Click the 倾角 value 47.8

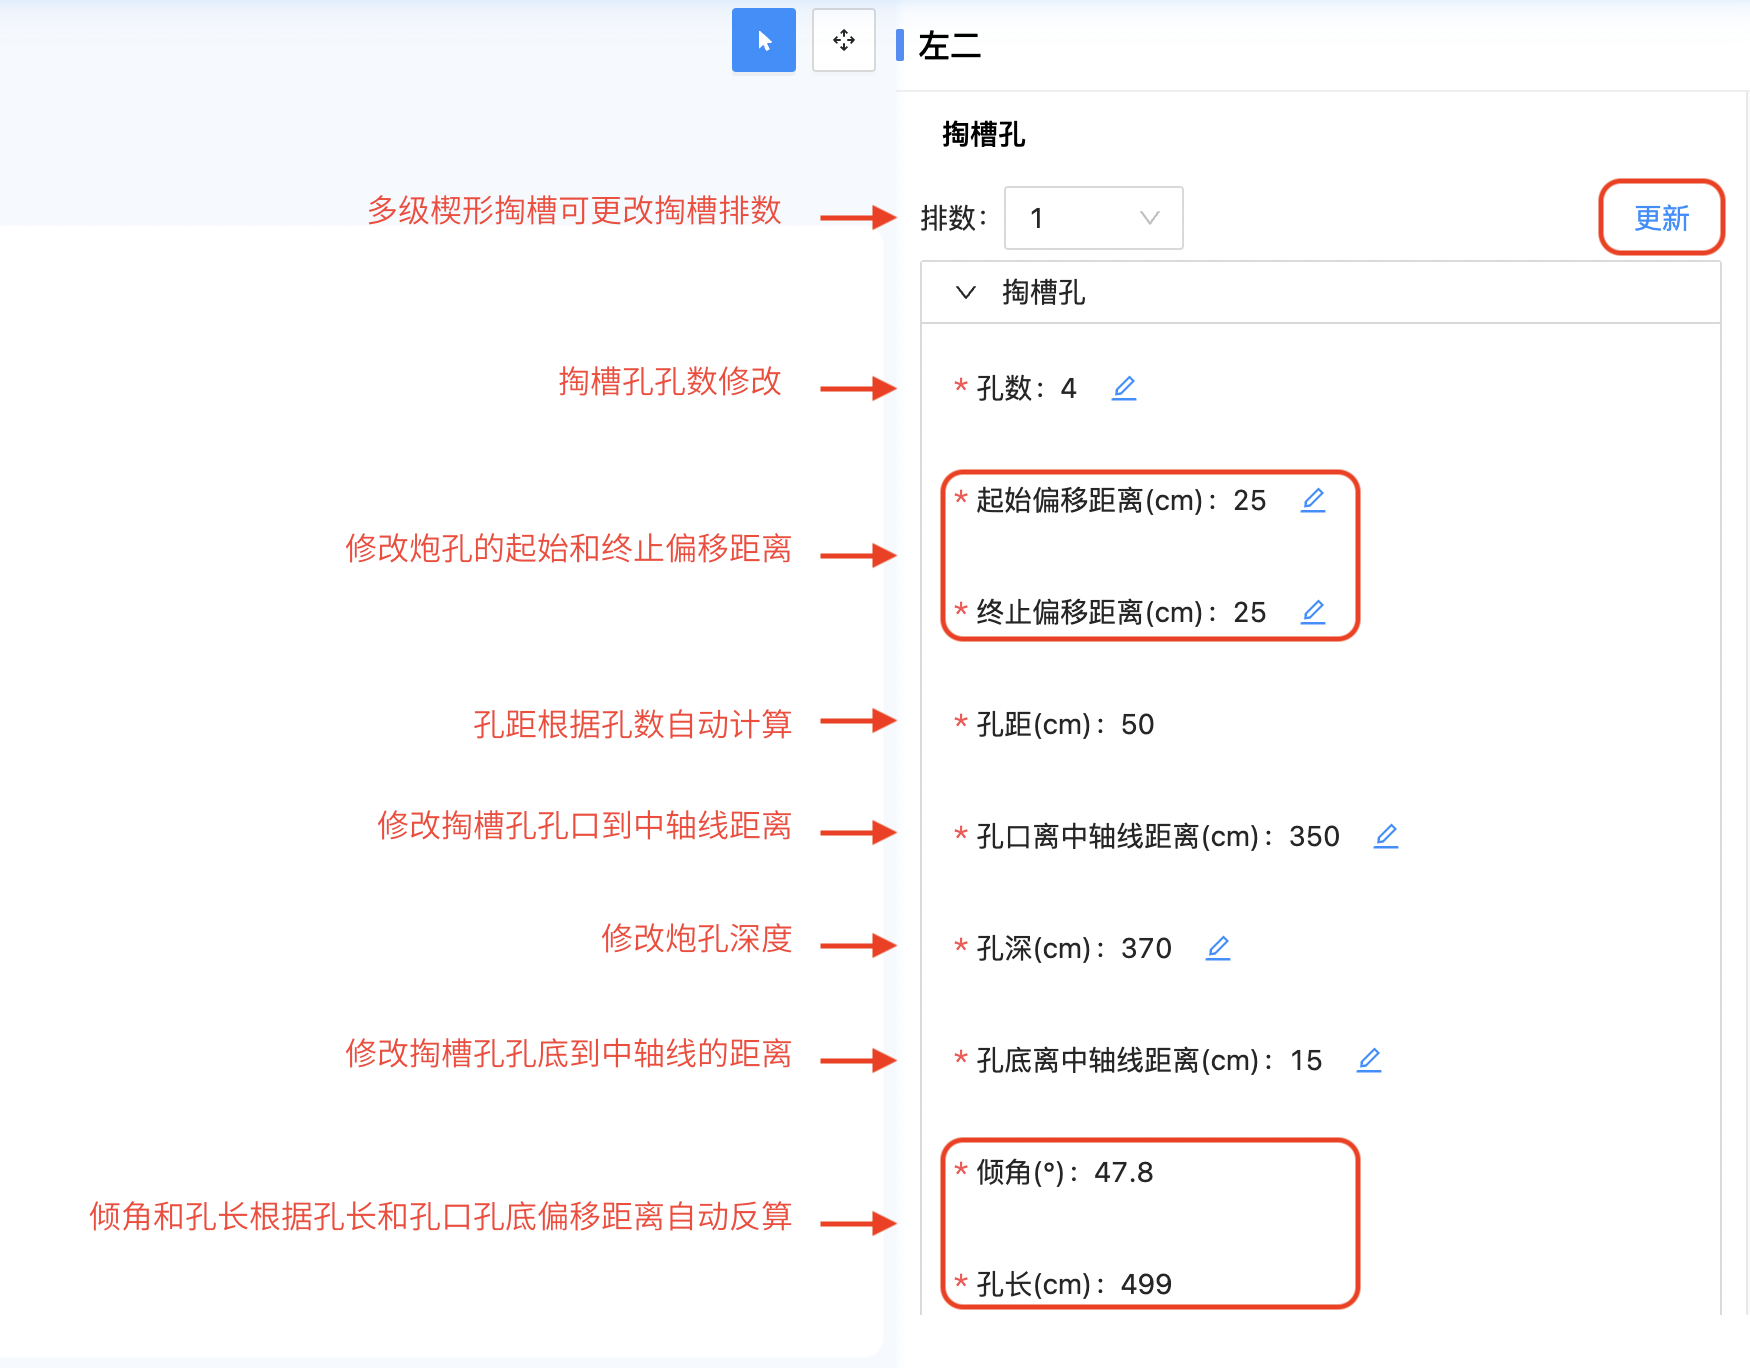(1123, 1172)
